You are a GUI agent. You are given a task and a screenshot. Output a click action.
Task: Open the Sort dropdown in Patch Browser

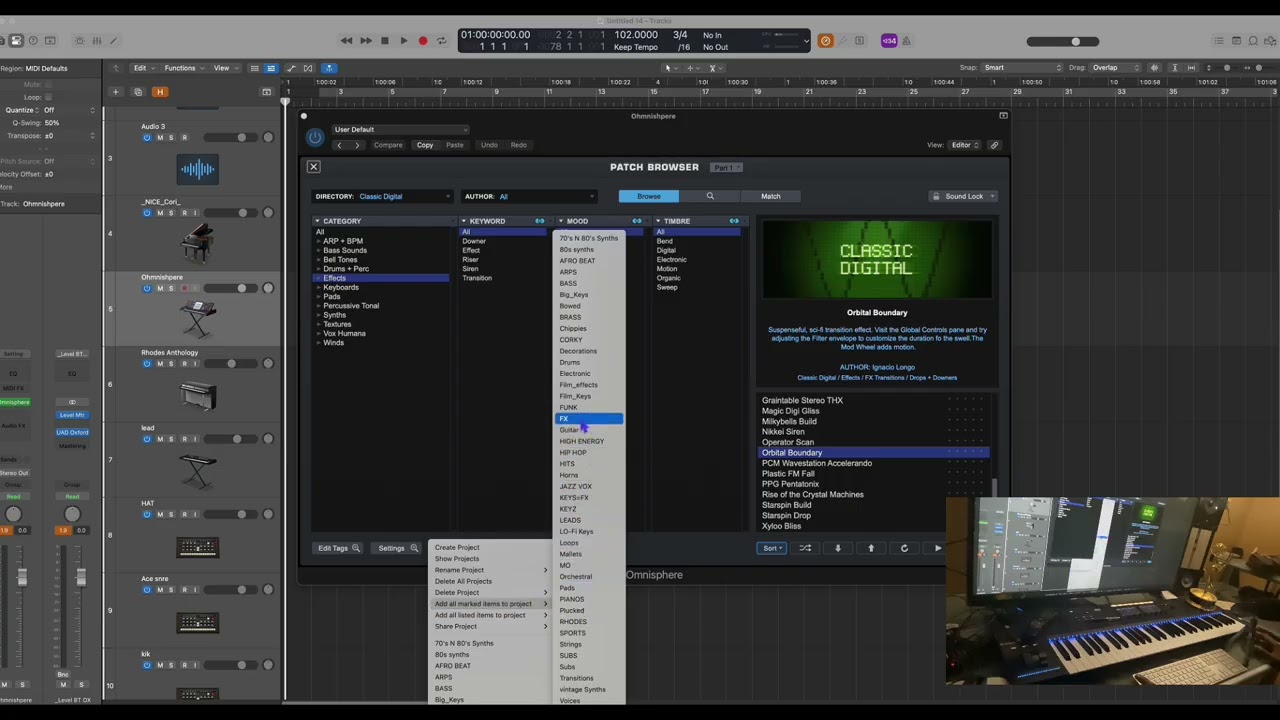click(772, 548)
